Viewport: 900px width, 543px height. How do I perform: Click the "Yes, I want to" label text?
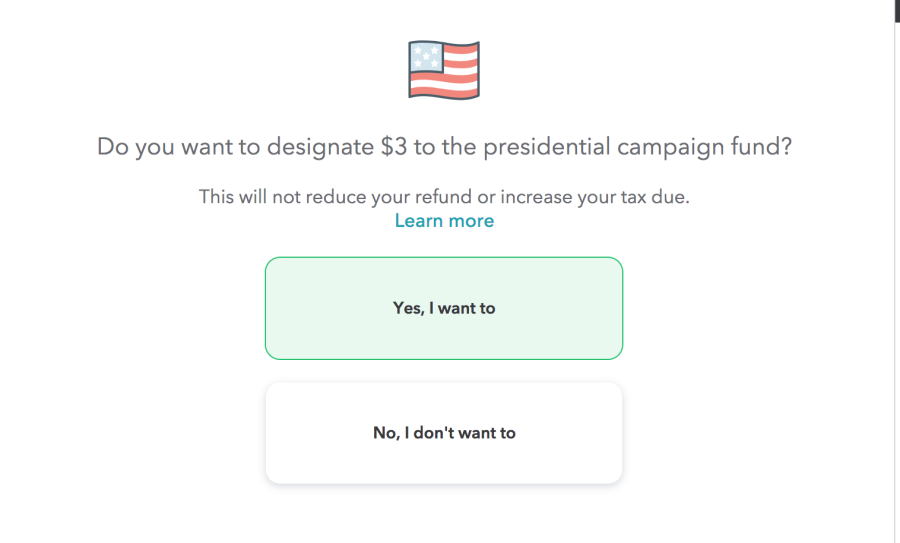point(444,308)
